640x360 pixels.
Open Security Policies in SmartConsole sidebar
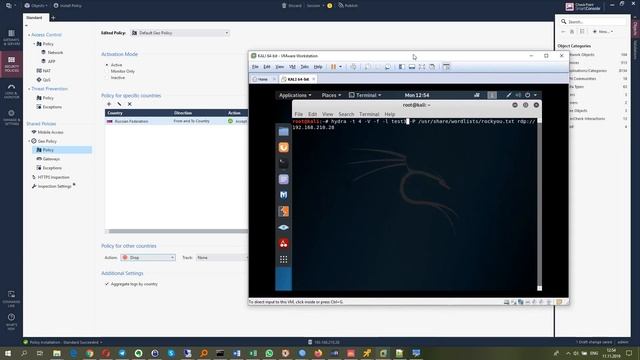(11, 64)
